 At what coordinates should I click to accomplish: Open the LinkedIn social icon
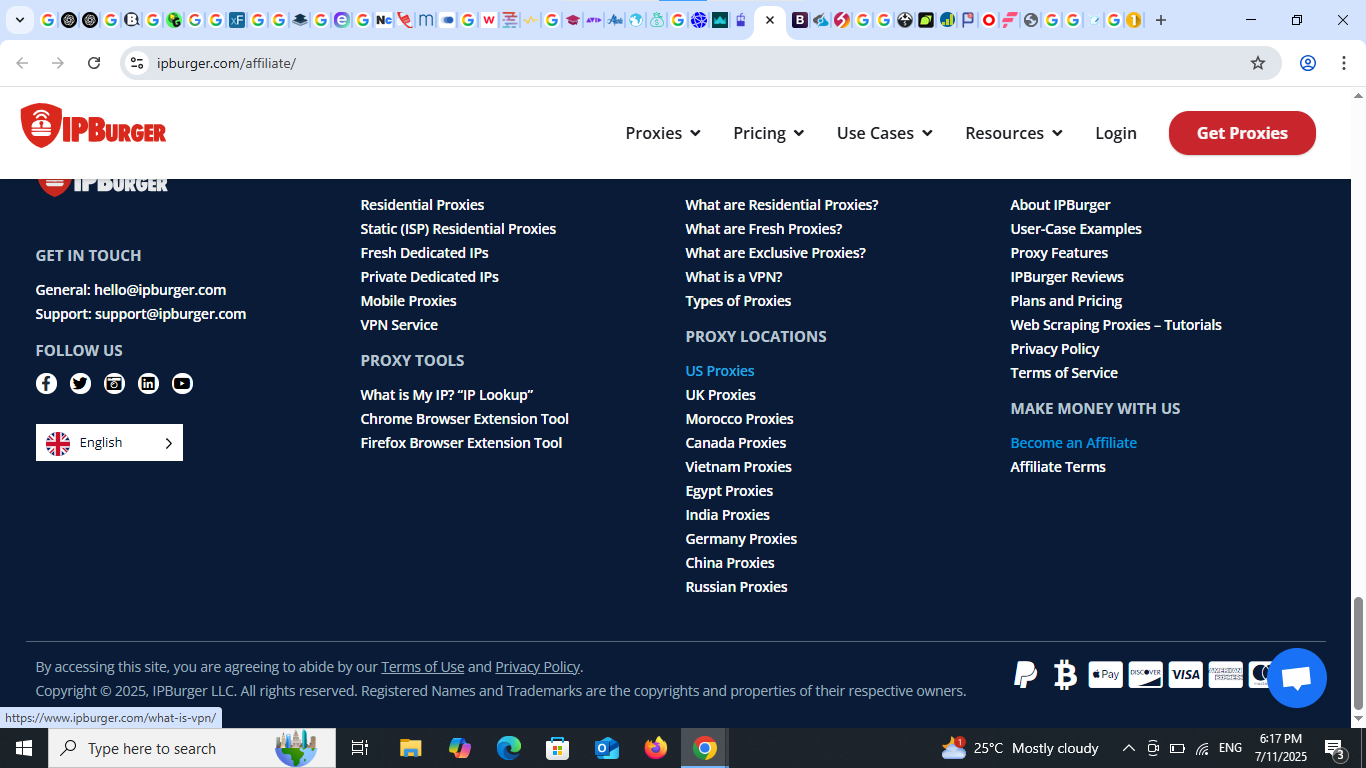(x=148, y=383)
